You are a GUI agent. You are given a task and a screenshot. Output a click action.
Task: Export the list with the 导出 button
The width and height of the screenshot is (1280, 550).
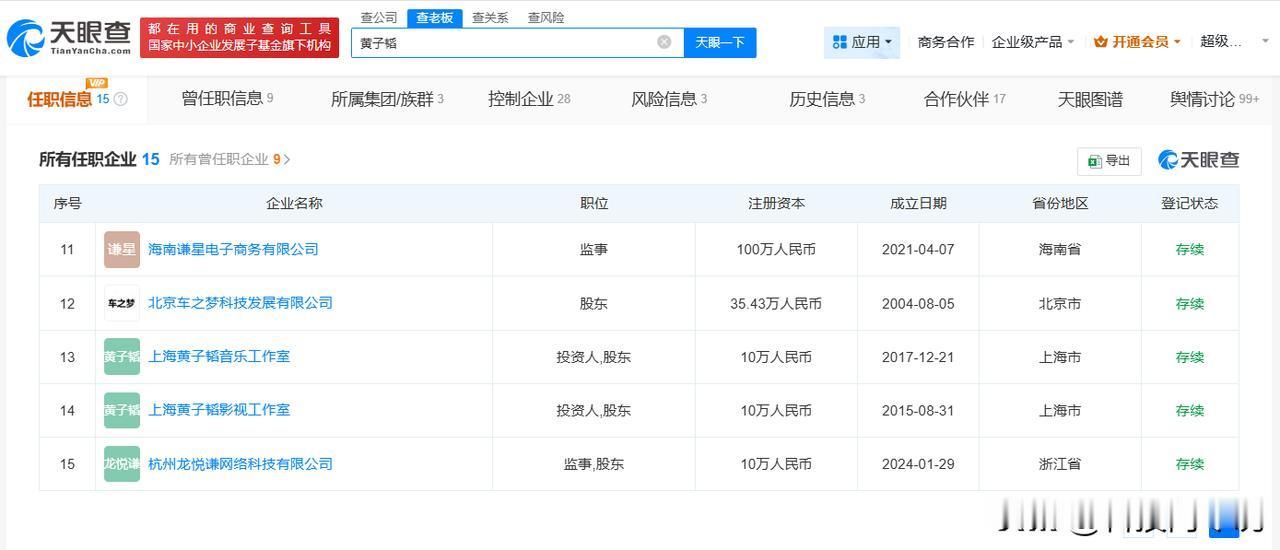pos(1109,161)
